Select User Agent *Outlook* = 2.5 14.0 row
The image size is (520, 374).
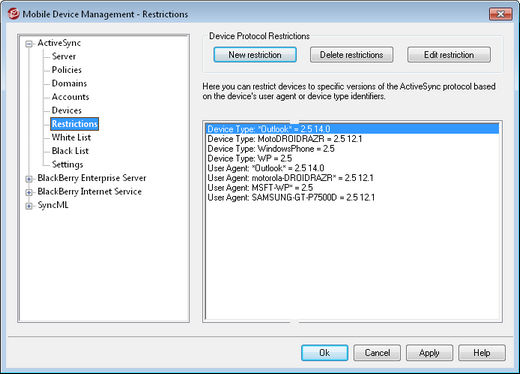click(353, 168)
